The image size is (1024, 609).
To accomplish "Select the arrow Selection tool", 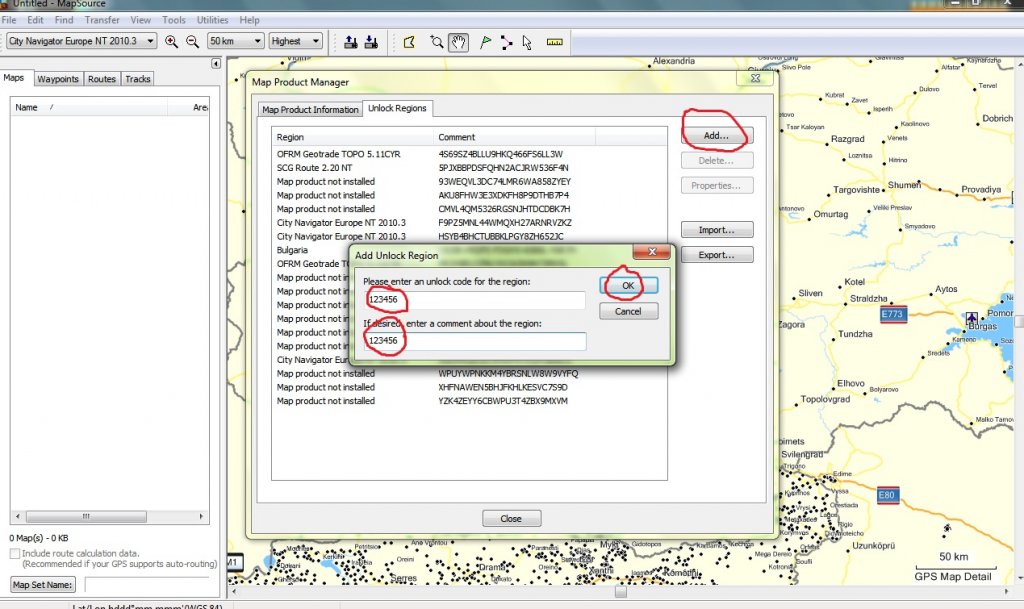I will tap(527, 42).
